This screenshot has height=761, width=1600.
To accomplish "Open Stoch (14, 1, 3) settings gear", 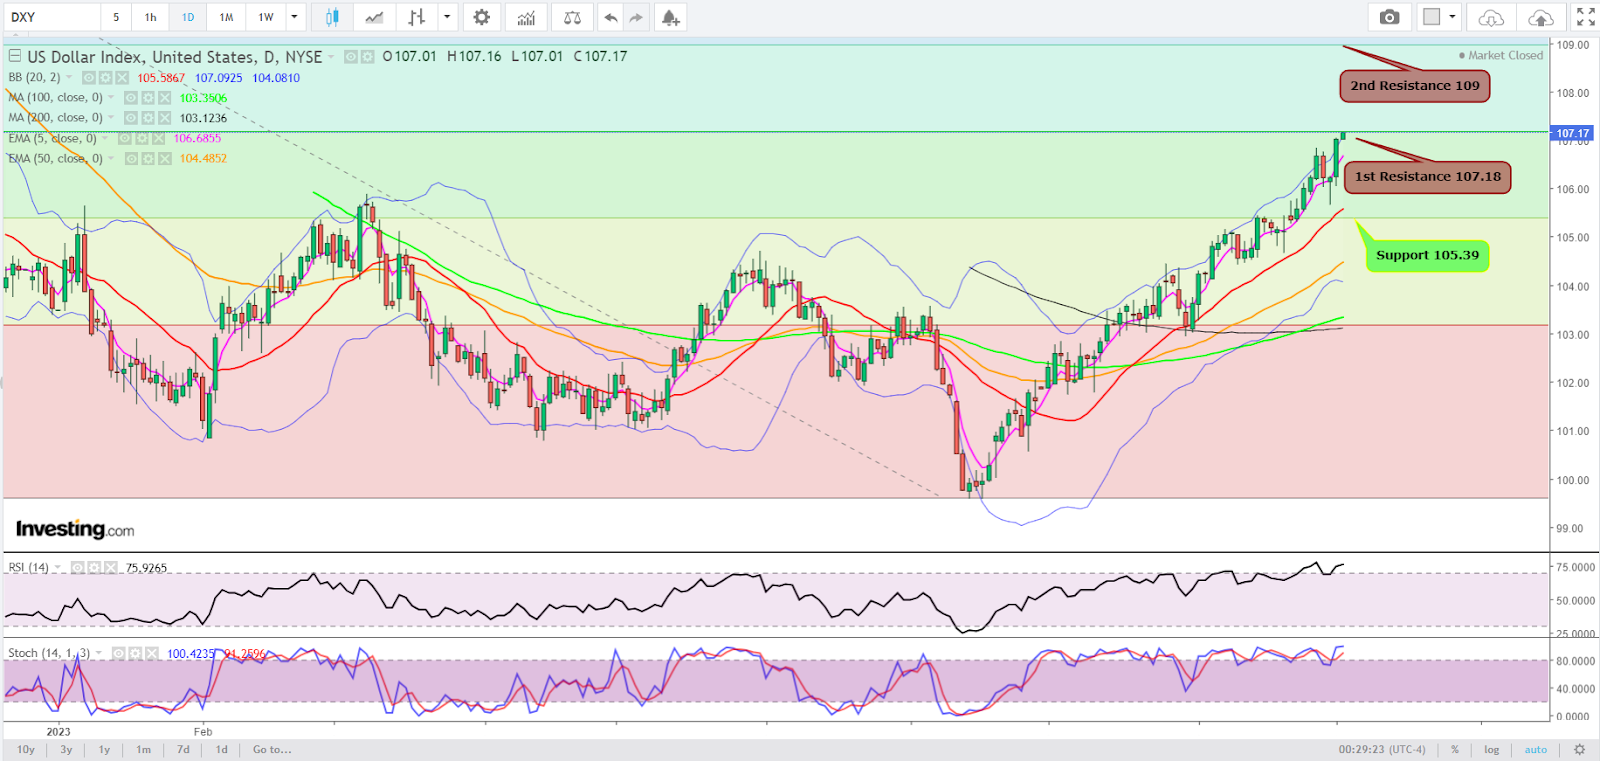I will click(135, 653).
